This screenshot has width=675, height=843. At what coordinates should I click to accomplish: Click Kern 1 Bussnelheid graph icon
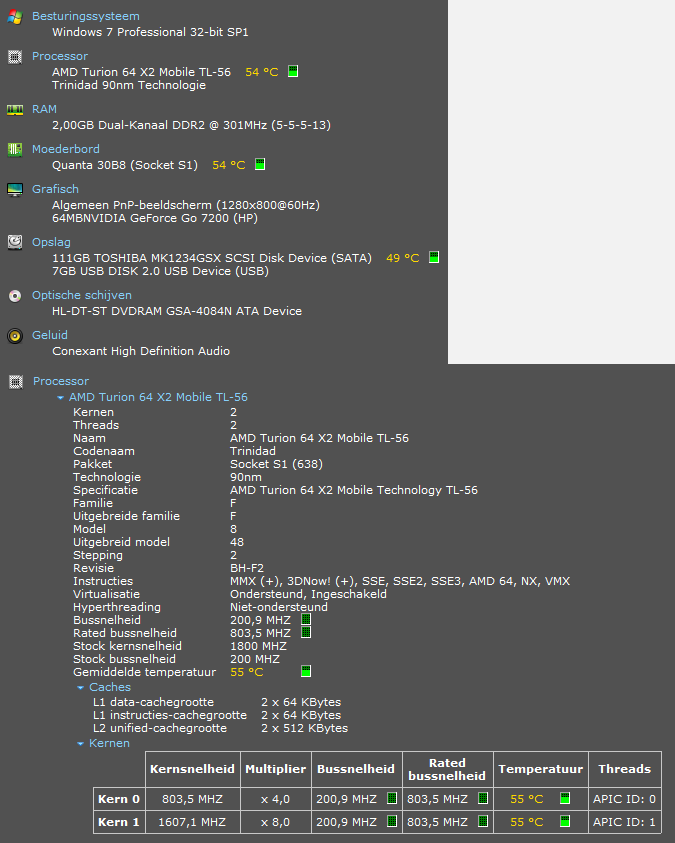[x=392, y=821]
